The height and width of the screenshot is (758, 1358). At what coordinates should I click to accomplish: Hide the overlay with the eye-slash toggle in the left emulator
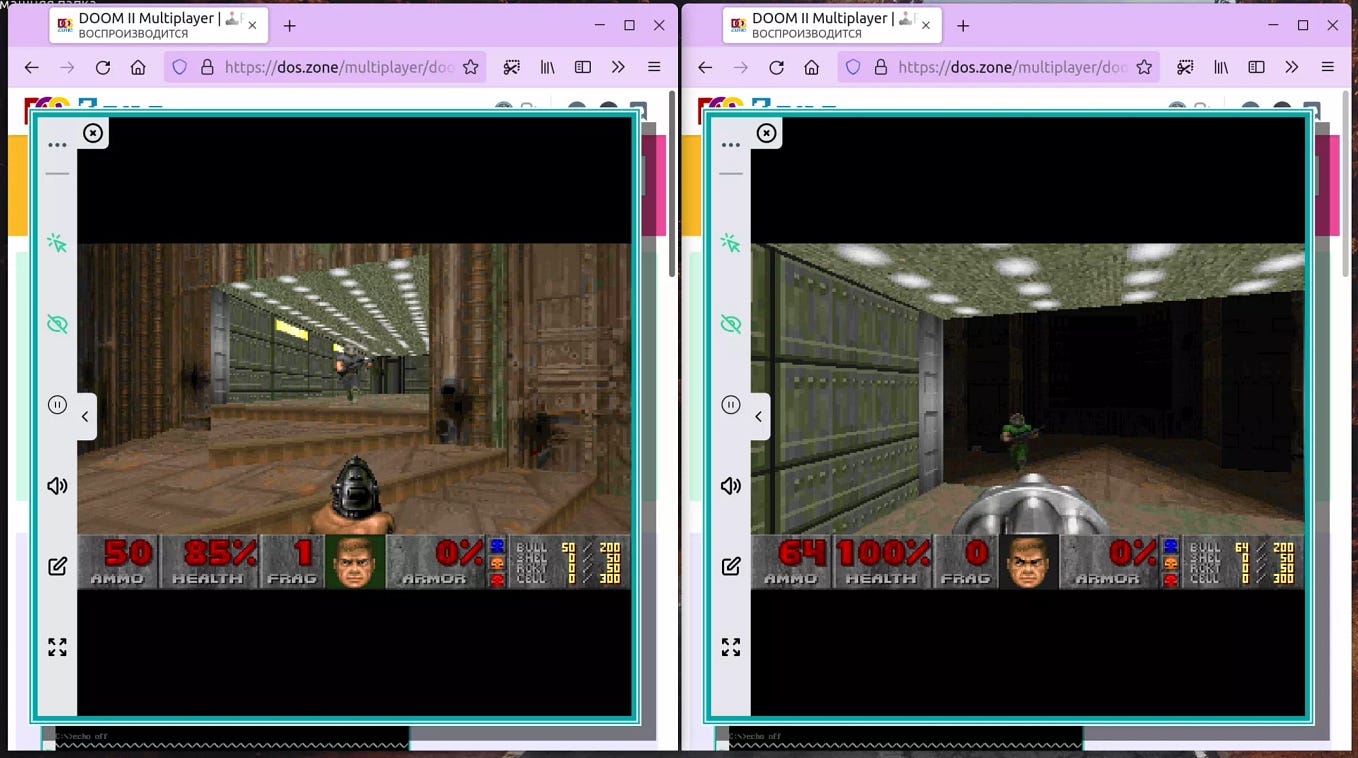(x=57, y=323)
